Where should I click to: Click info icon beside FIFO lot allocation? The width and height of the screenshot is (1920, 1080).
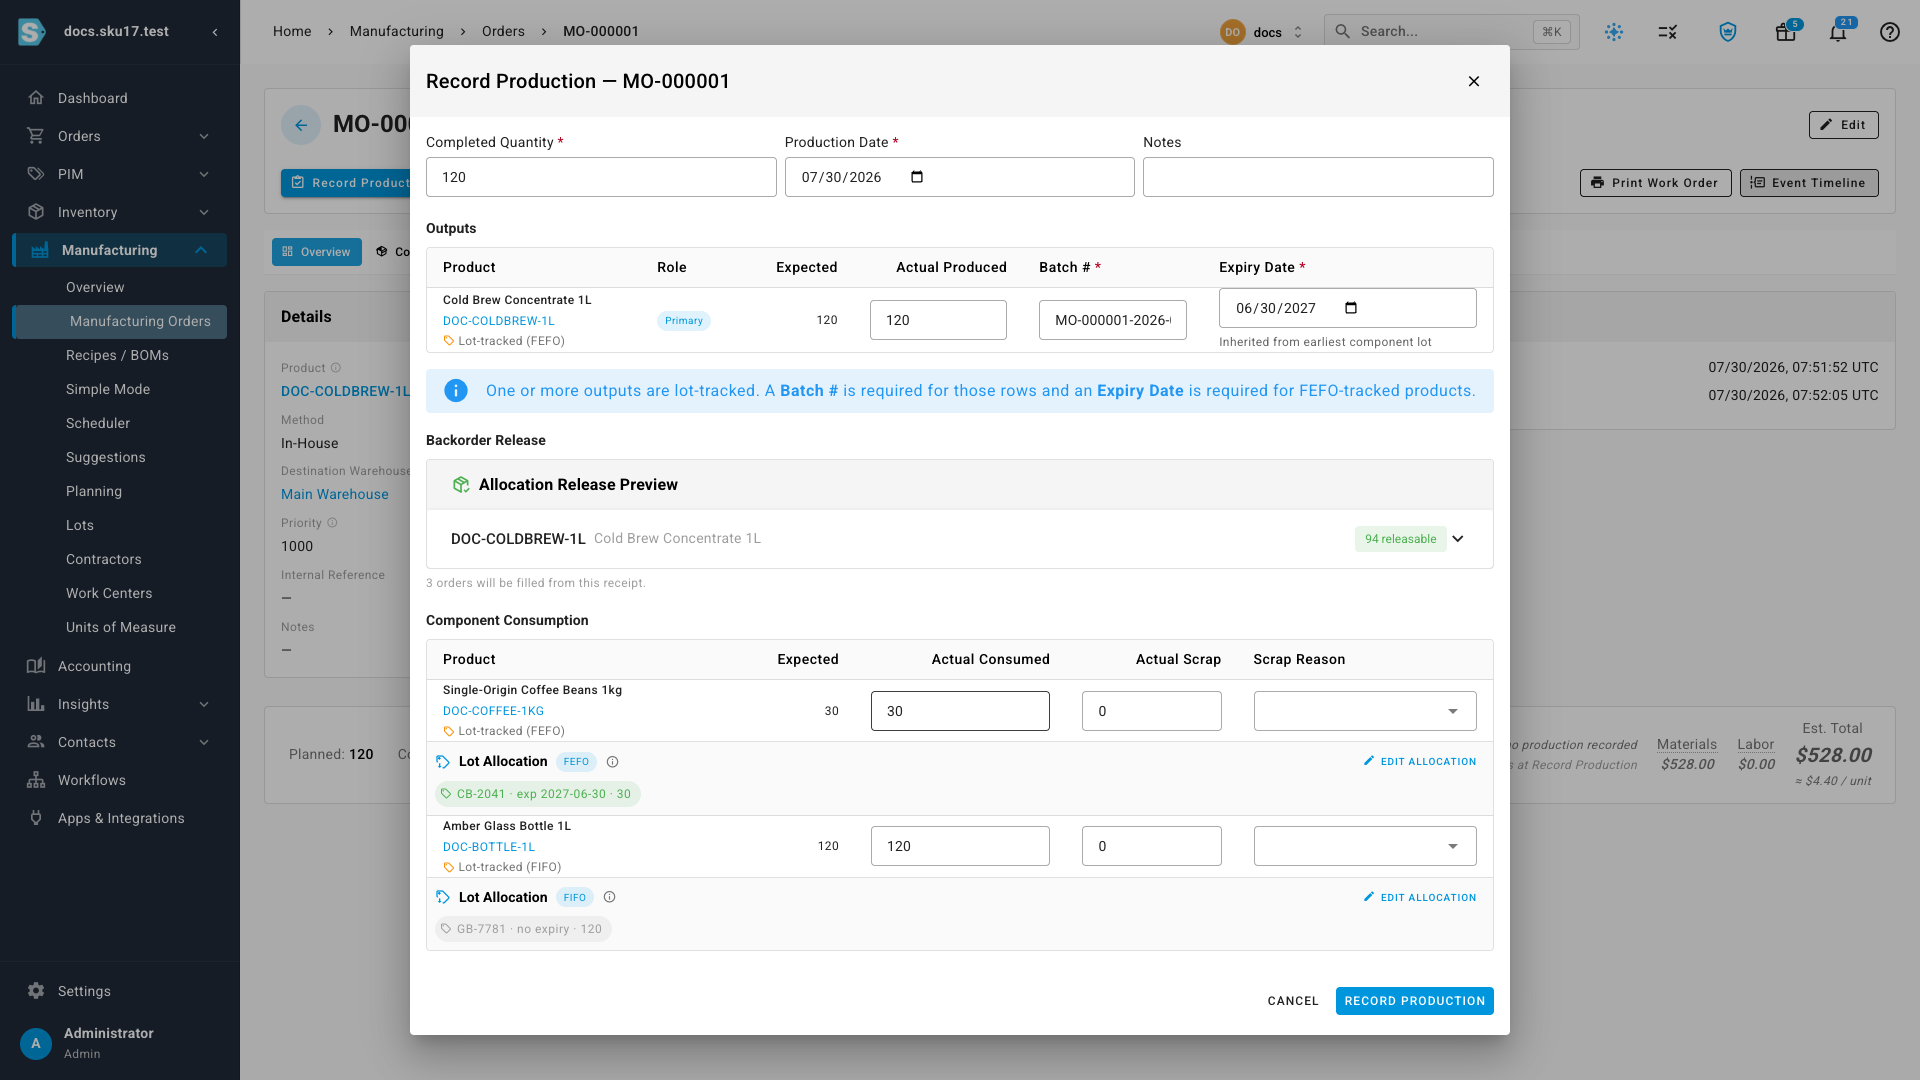point(609,898)
